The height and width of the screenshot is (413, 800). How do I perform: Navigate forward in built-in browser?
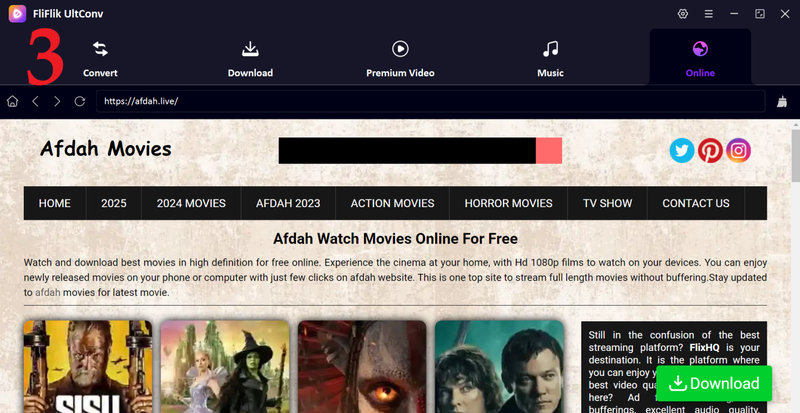pos(57,101)
